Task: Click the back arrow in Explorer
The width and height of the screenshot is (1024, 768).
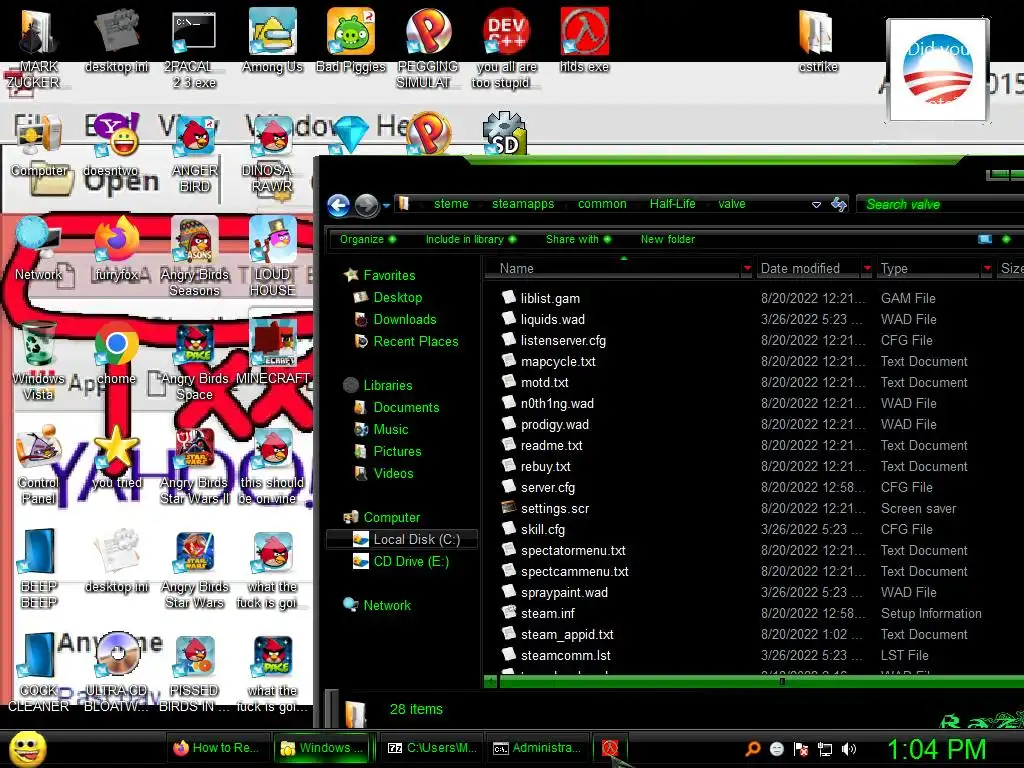Action: click(x=338, y=205)
